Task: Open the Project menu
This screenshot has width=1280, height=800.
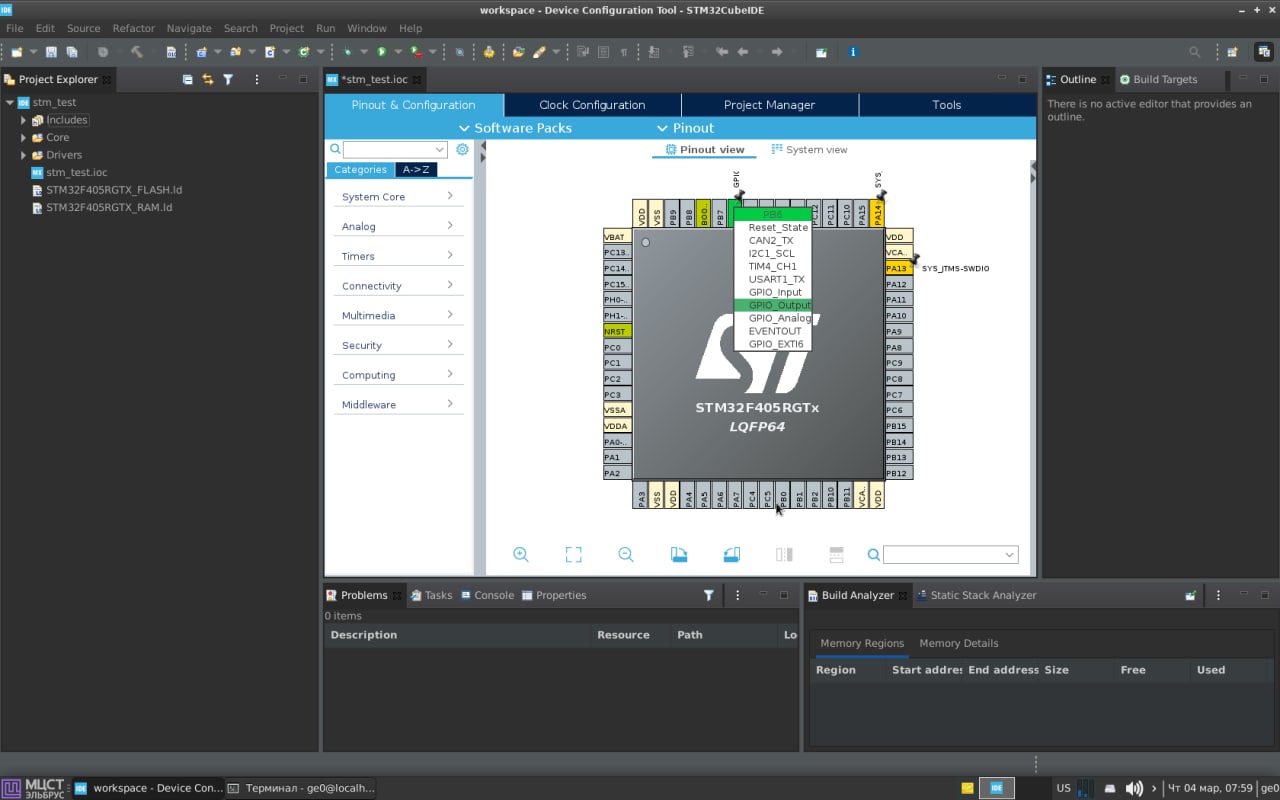Action: [x=286, y=28]
